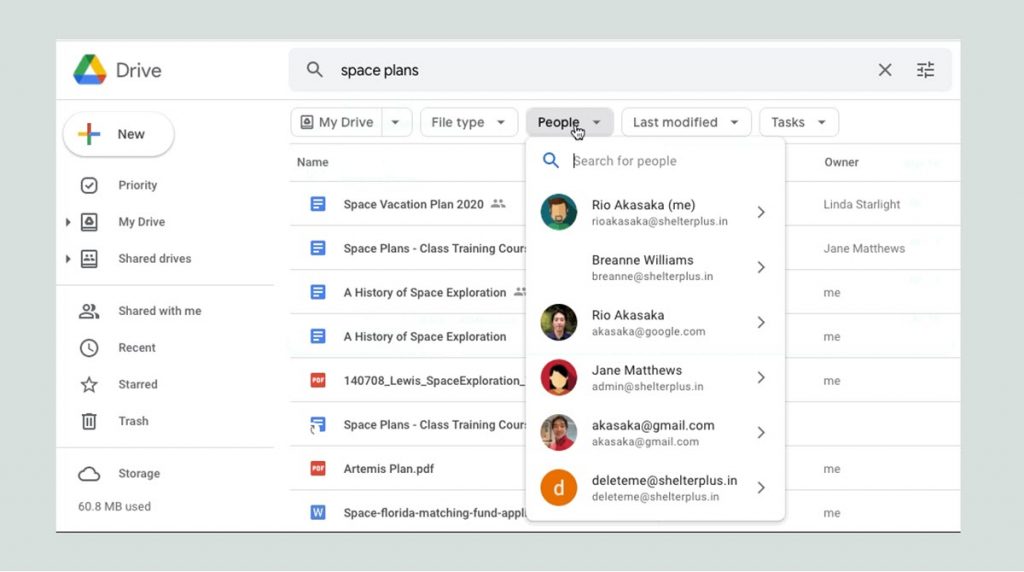Expand chevron beside akasaka@google.com
Image resolution: width=1024 pixels, height=572 pixels.
[x=761, y=323]
